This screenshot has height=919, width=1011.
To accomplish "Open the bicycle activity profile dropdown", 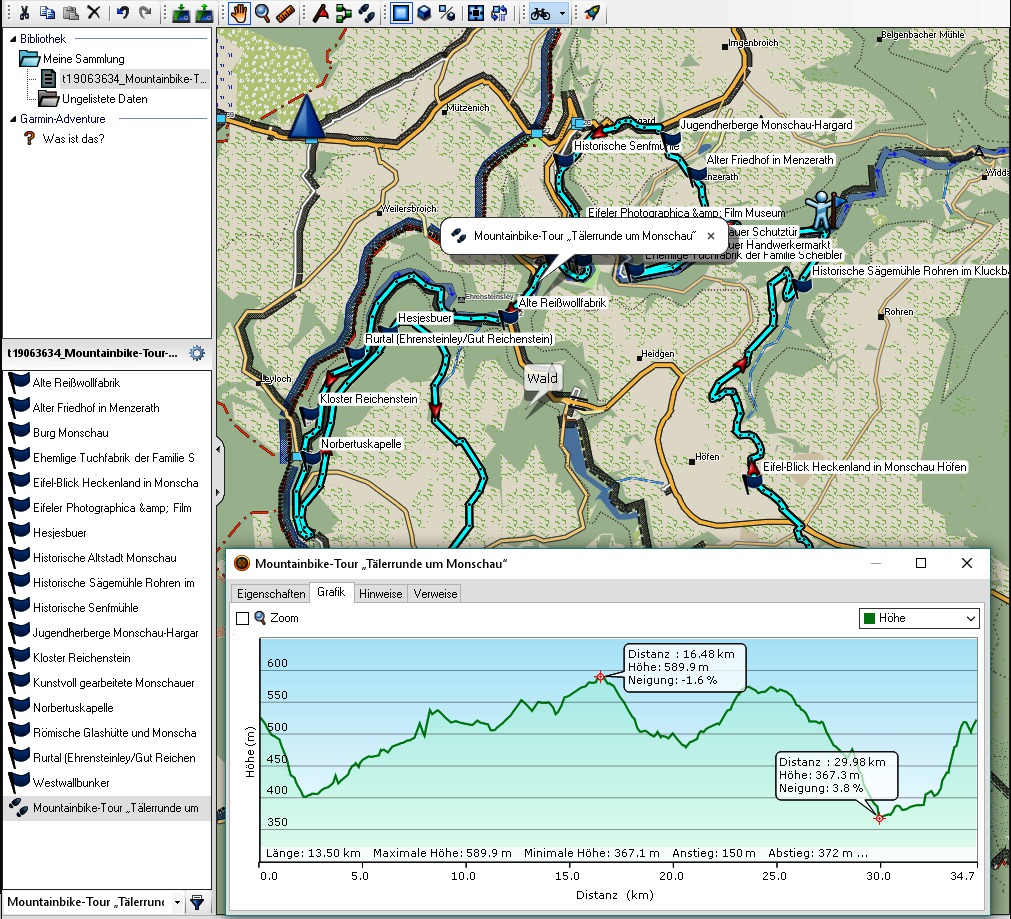I will click(x=563, y=13).
